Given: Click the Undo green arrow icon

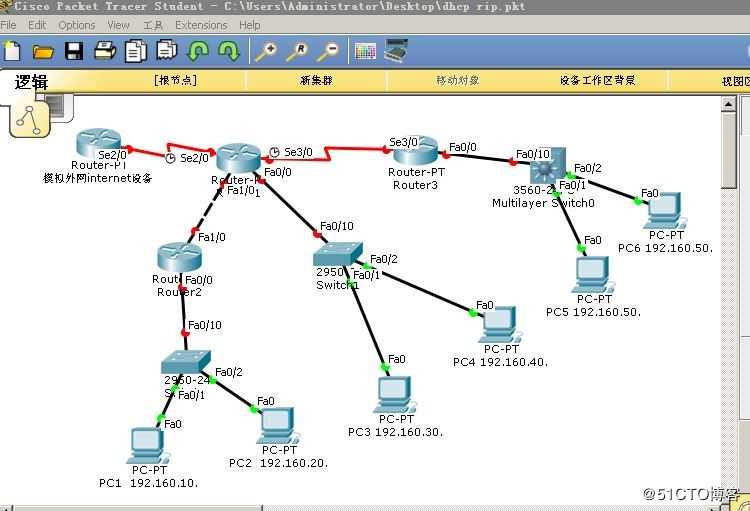Looking at the screenshot, I should 198,51.
